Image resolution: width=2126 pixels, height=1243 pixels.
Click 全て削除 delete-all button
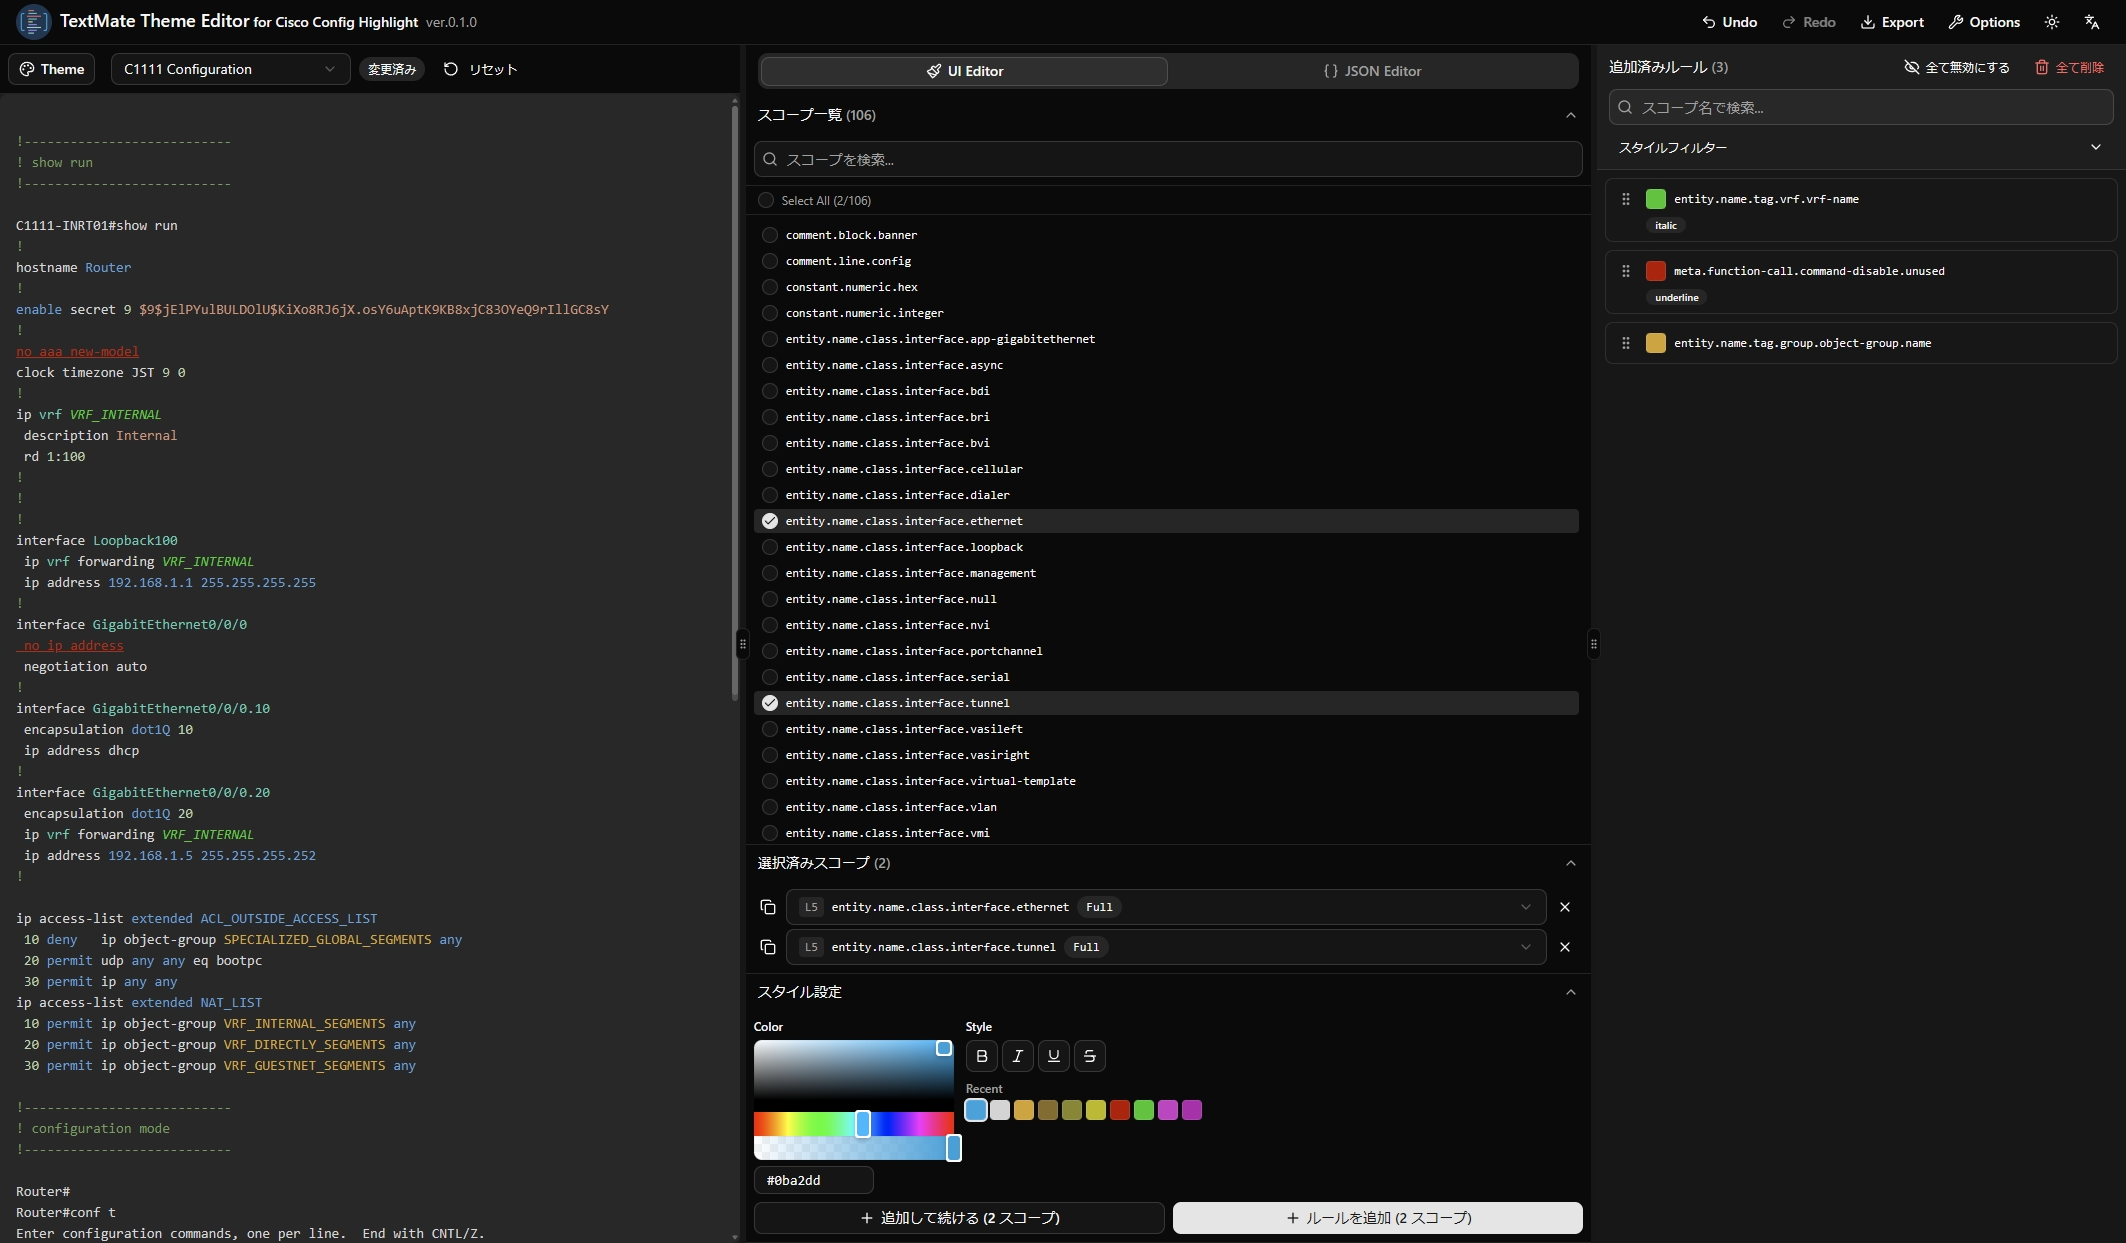(2070, 67)
